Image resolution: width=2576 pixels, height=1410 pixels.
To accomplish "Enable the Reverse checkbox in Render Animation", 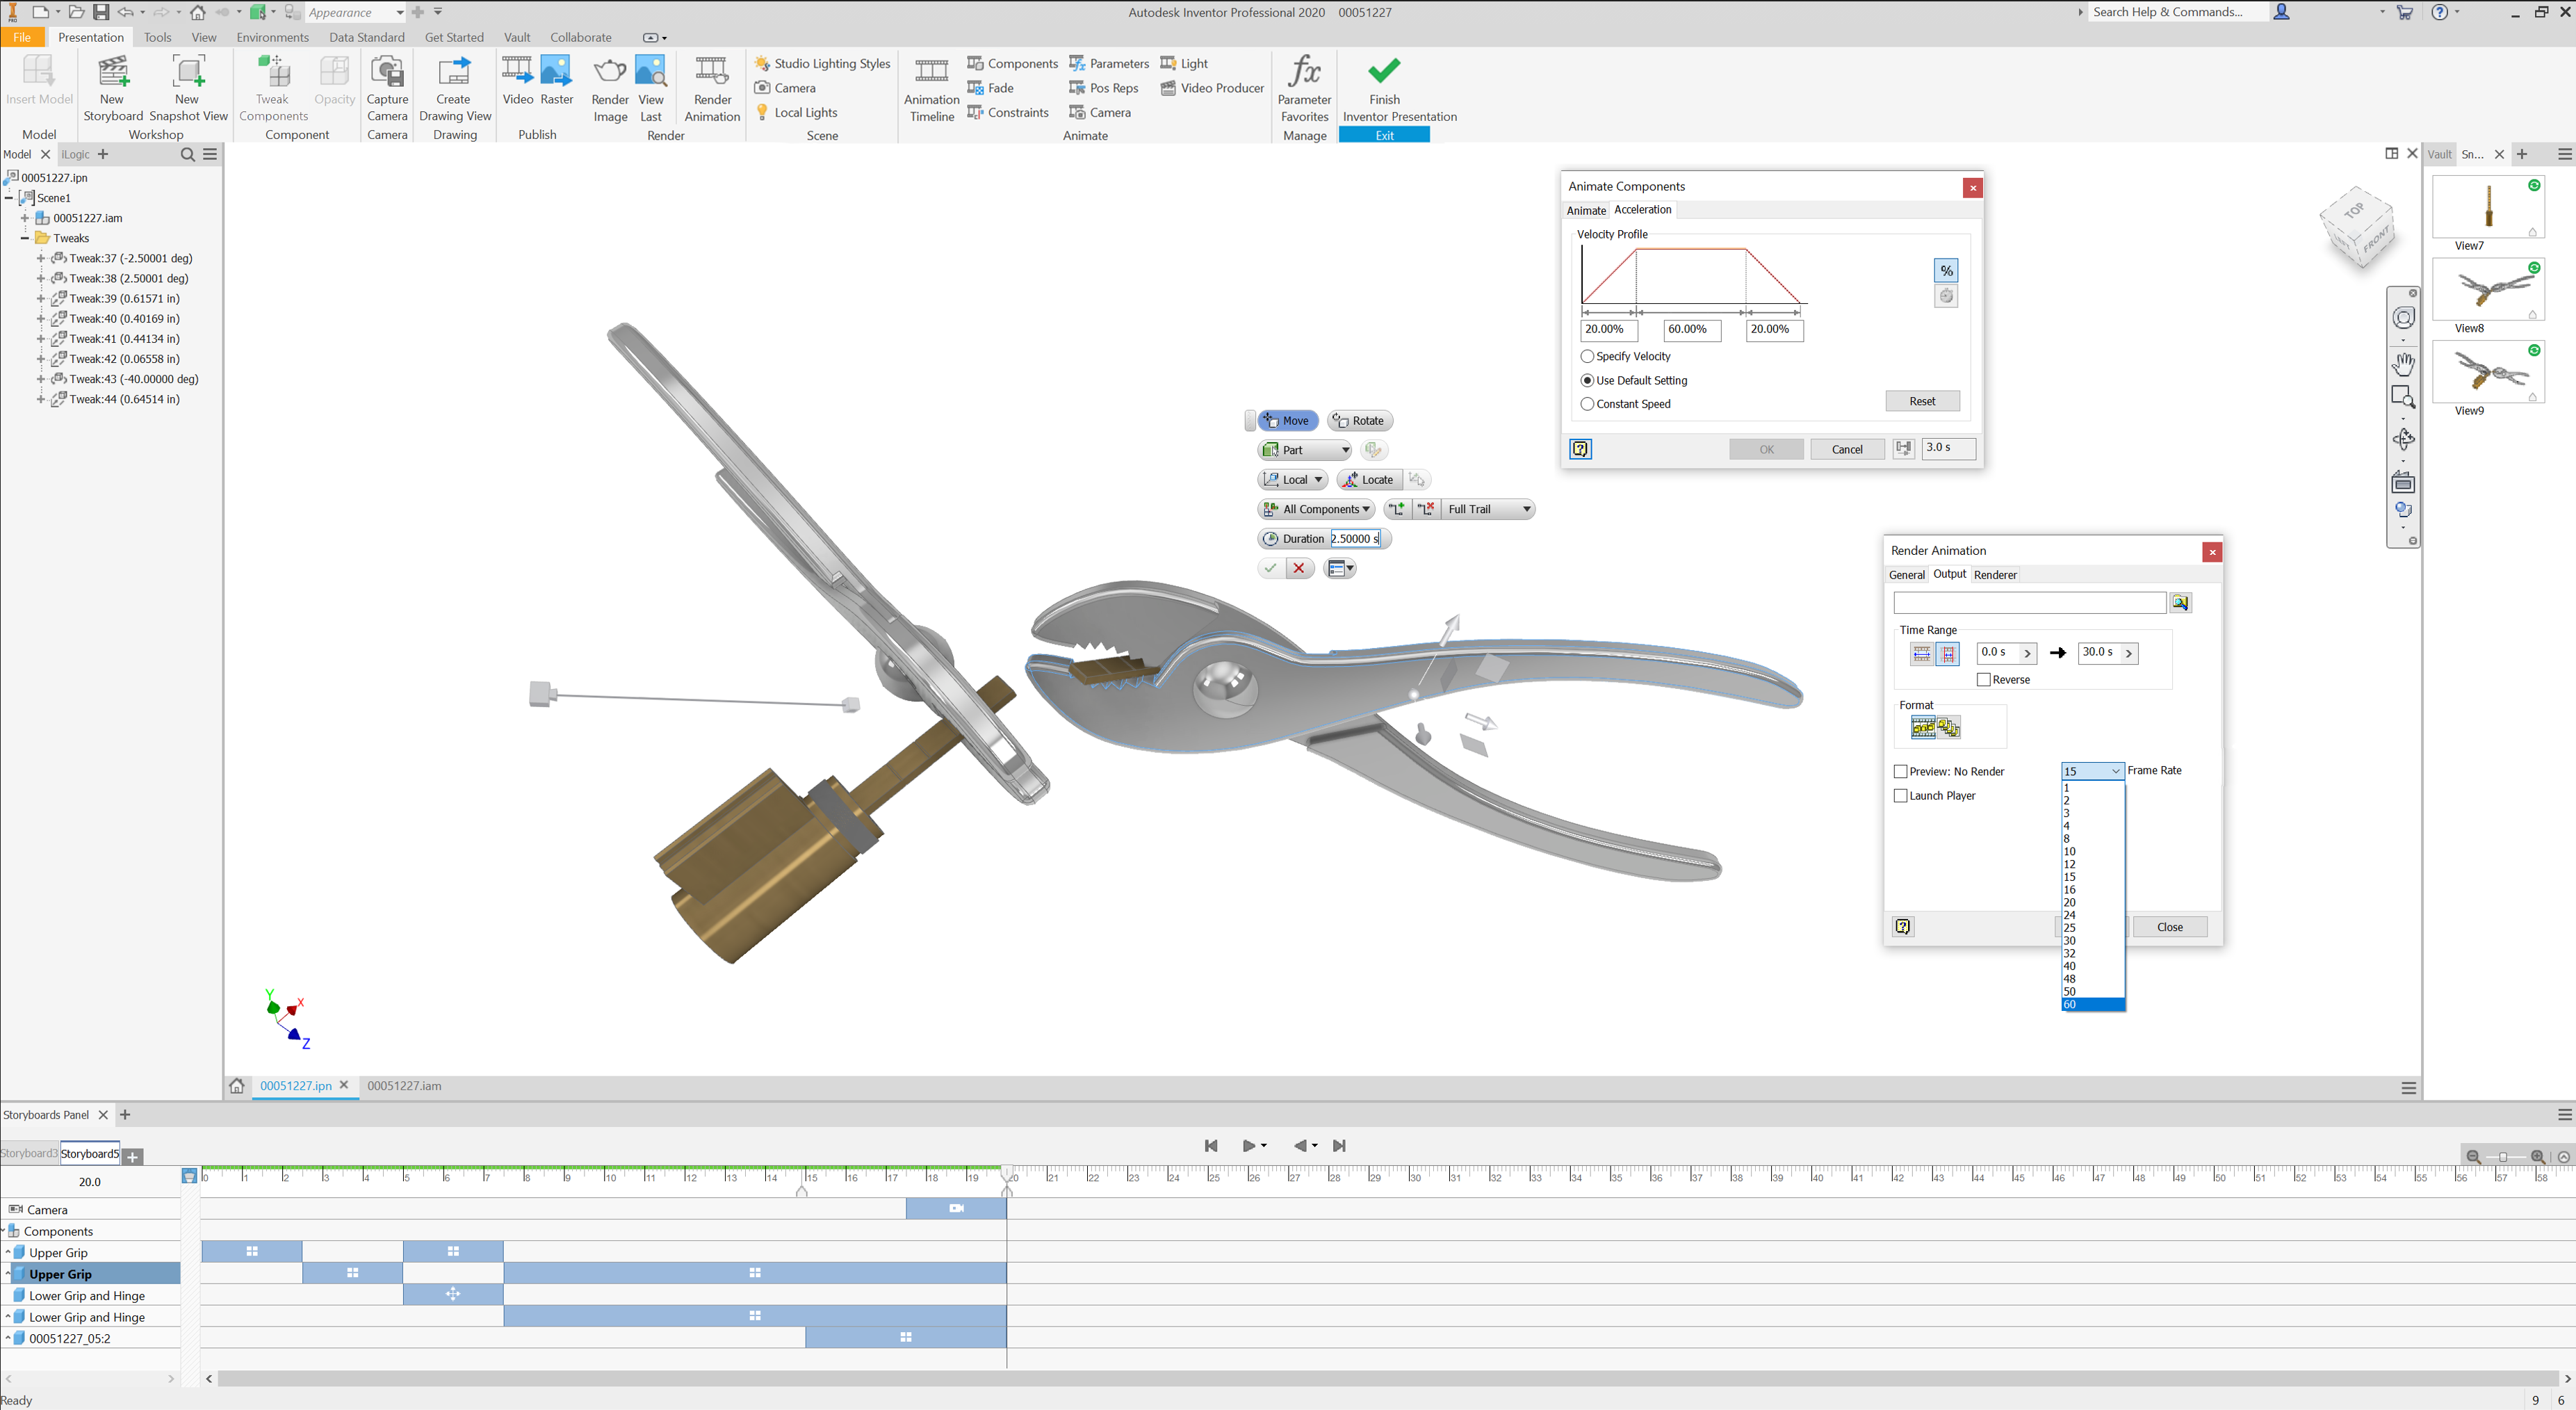I will pyautogui.click(x=1983, y=679).
